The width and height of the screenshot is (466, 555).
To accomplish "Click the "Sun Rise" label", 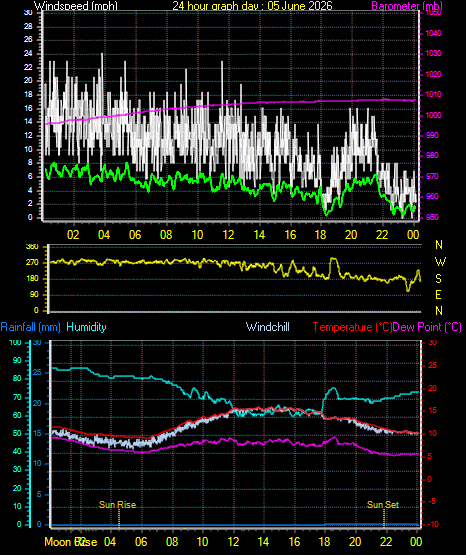I will coord(117,504).
